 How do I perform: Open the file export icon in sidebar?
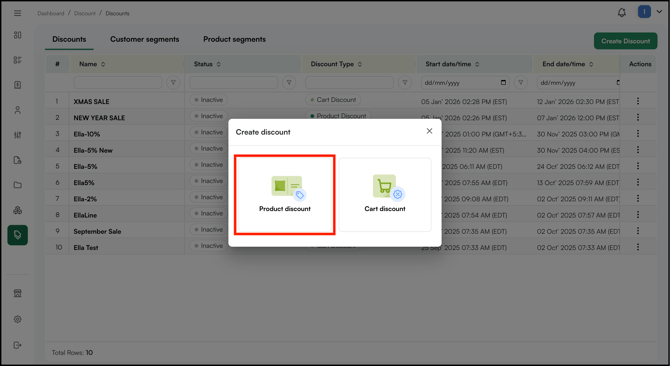(18, 160)
